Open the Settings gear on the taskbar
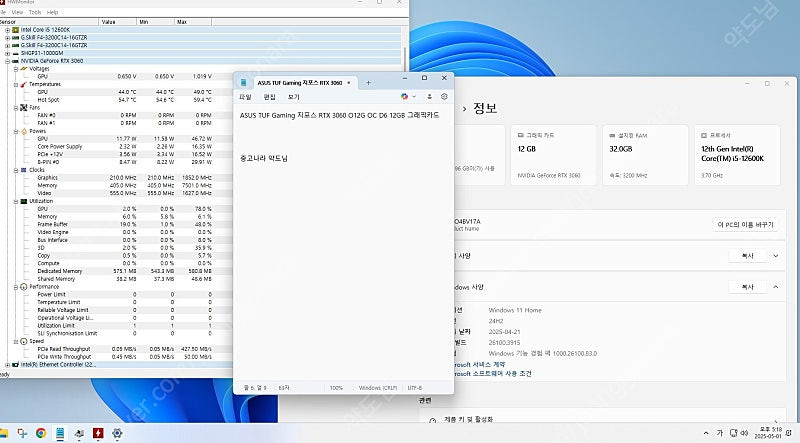 point(117,433)
